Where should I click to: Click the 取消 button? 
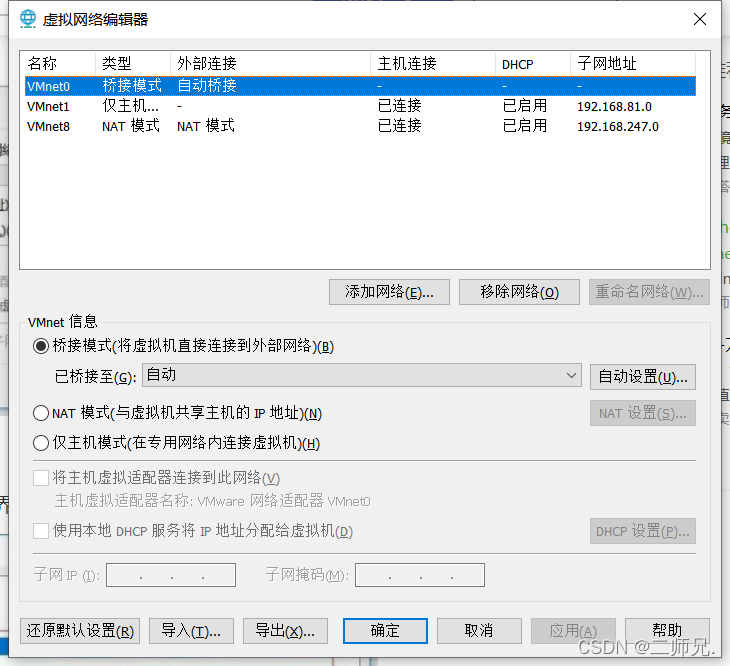click(x=479, y=631)
